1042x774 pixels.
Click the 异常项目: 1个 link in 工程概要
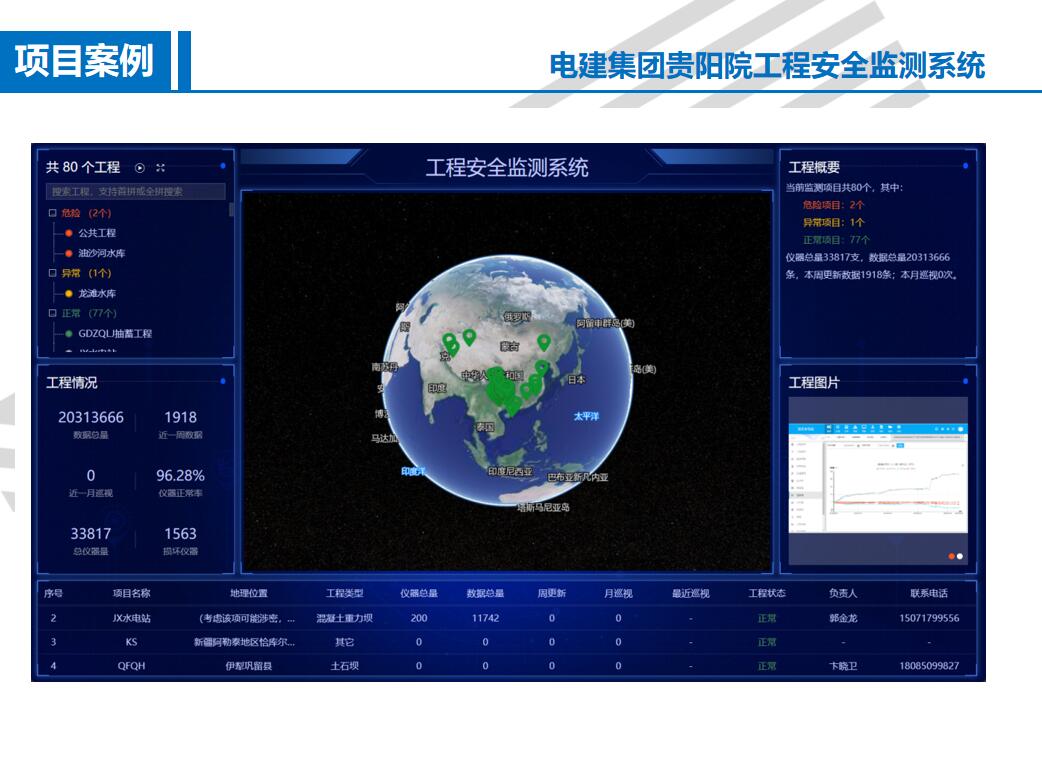pyautogui.click(x=833, y=222)
